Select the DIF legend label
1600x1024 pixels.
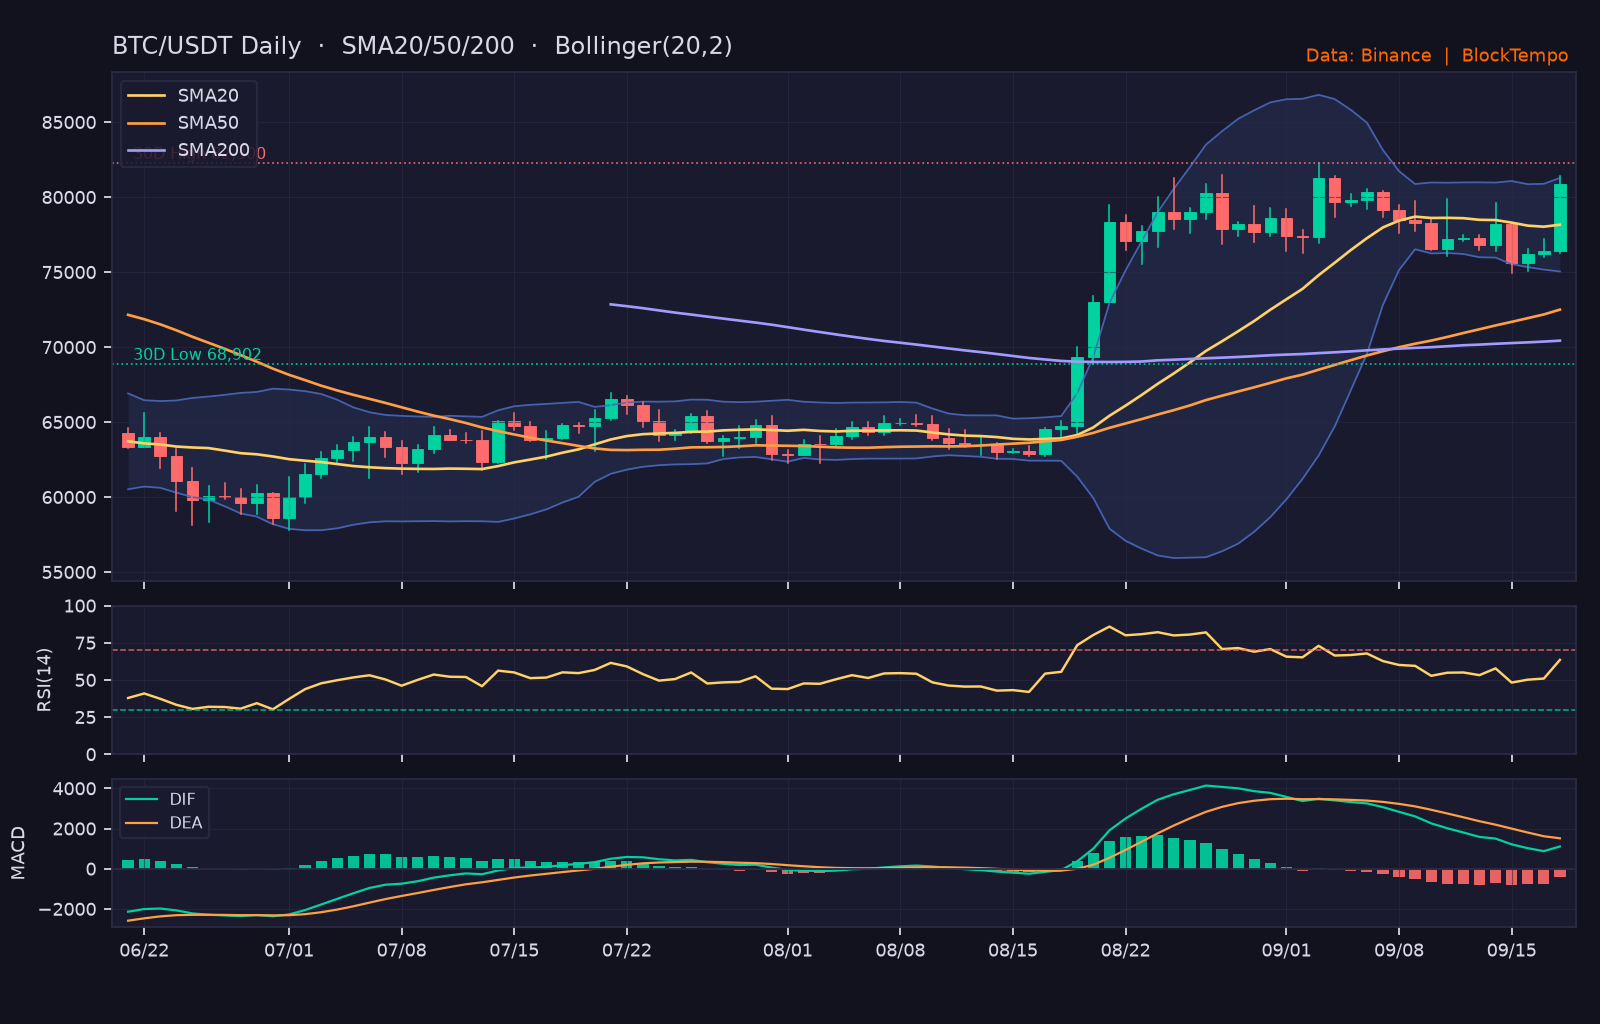[183, 799]
